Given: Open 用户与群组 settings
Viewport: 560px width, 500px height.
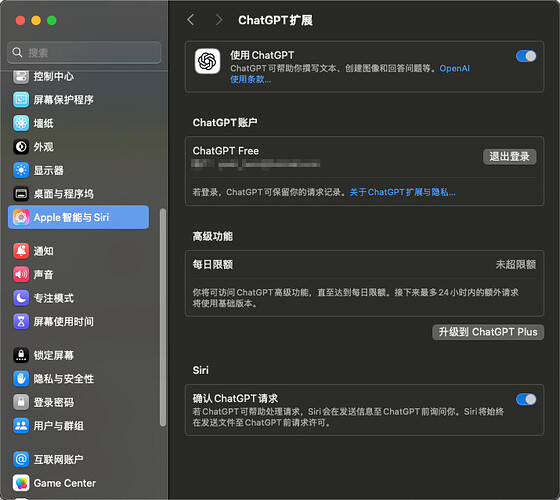Looking at the screenshot, I should pyautogui.click(x=79, y=426).
